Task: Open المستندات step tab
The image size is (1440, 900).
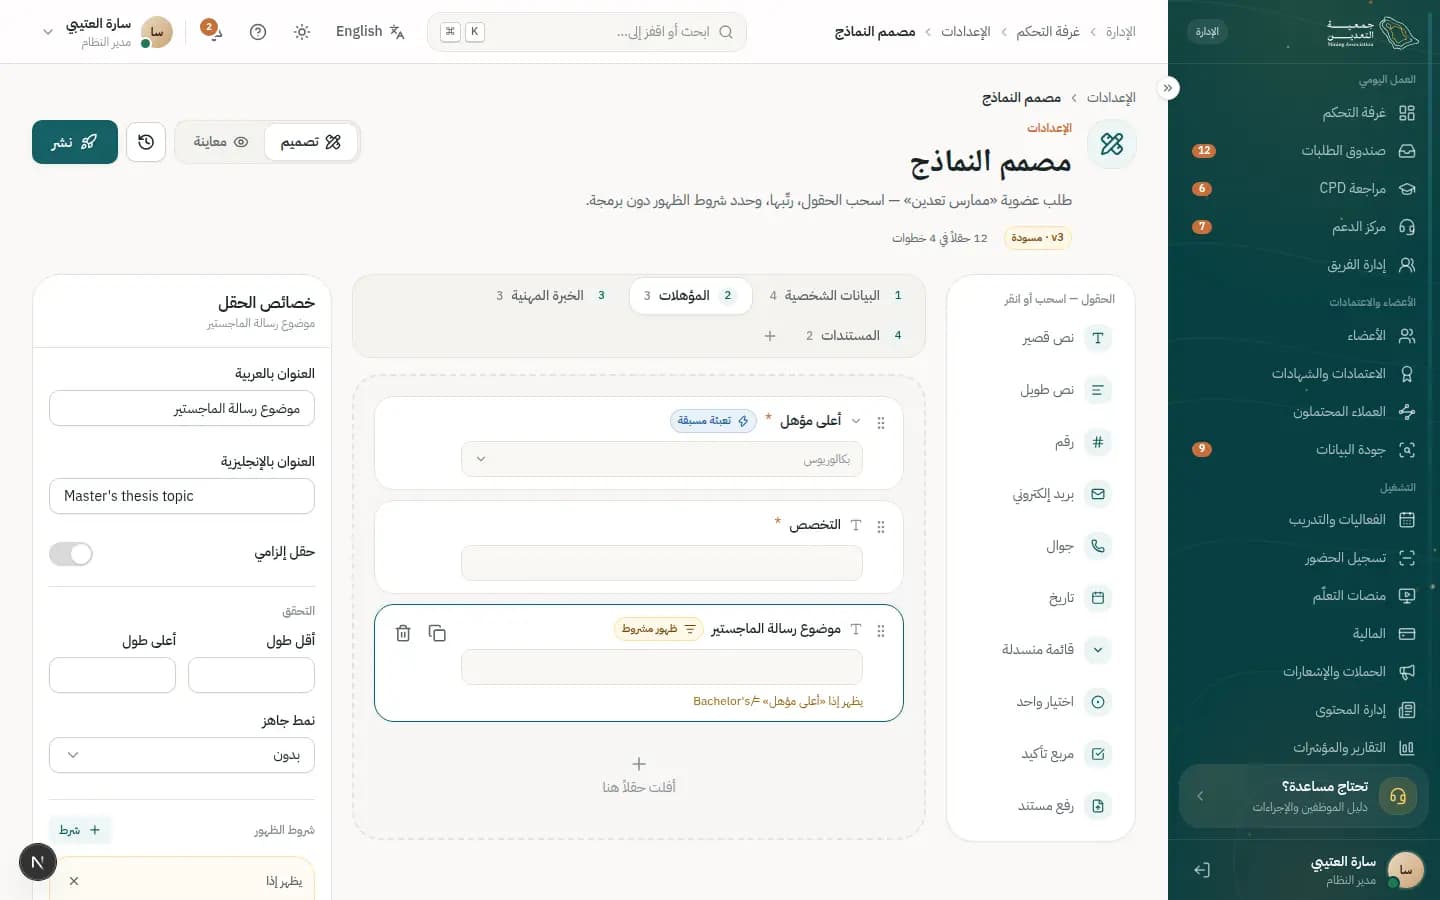Action: [x=855, y=336]
